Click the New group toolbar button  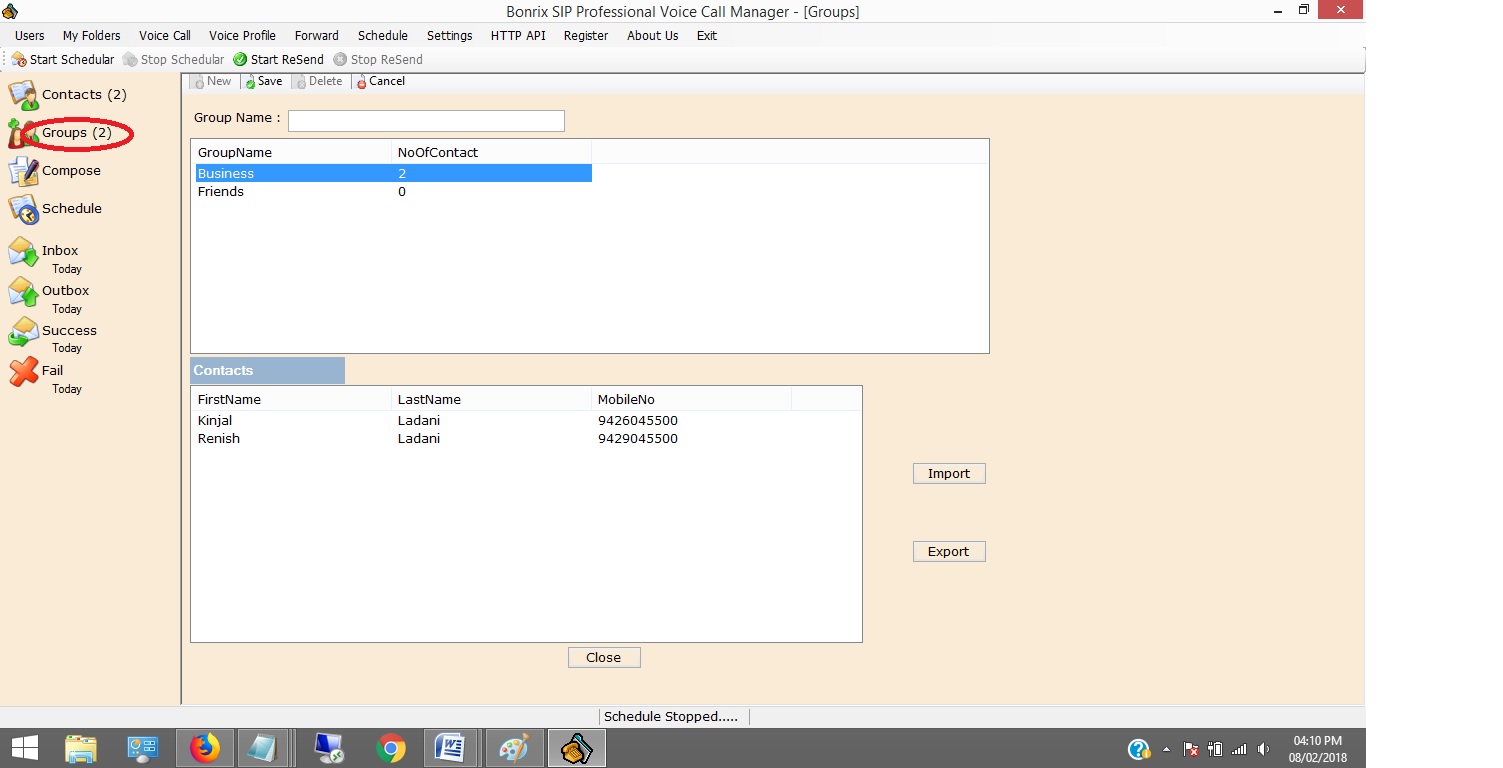point(212,82)
